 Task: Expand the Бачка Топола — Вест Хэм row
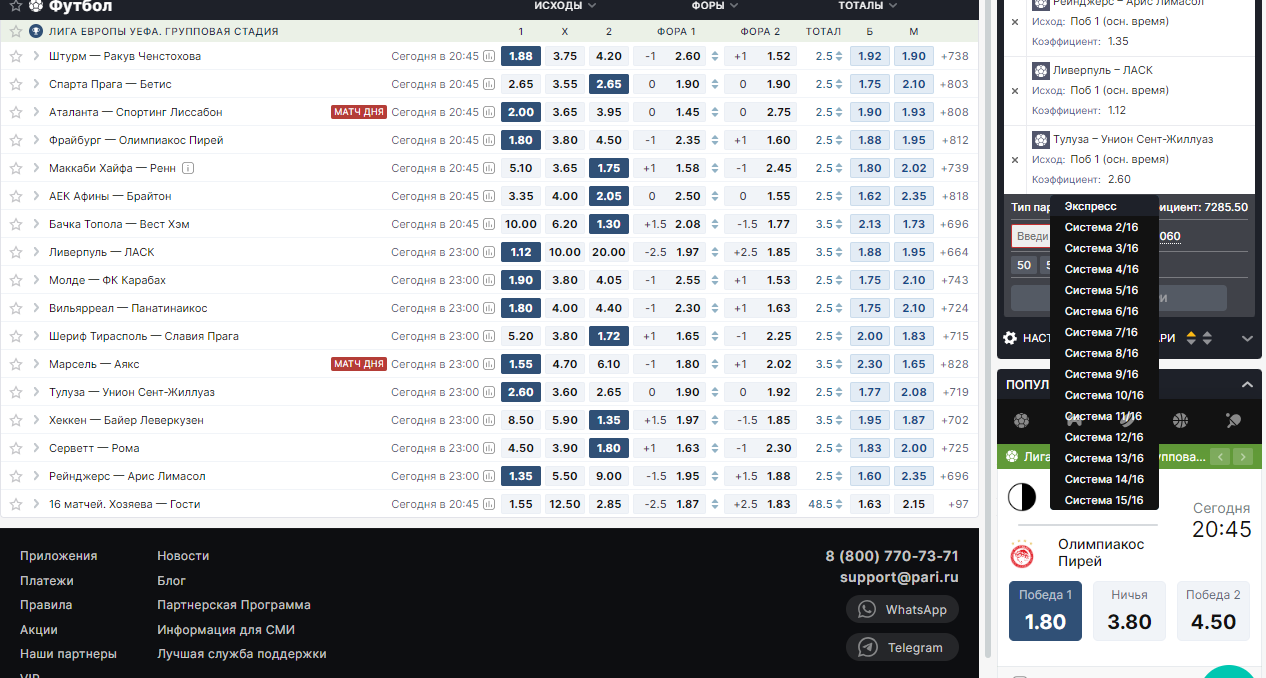pyautogui.click(x=36, y=224)
